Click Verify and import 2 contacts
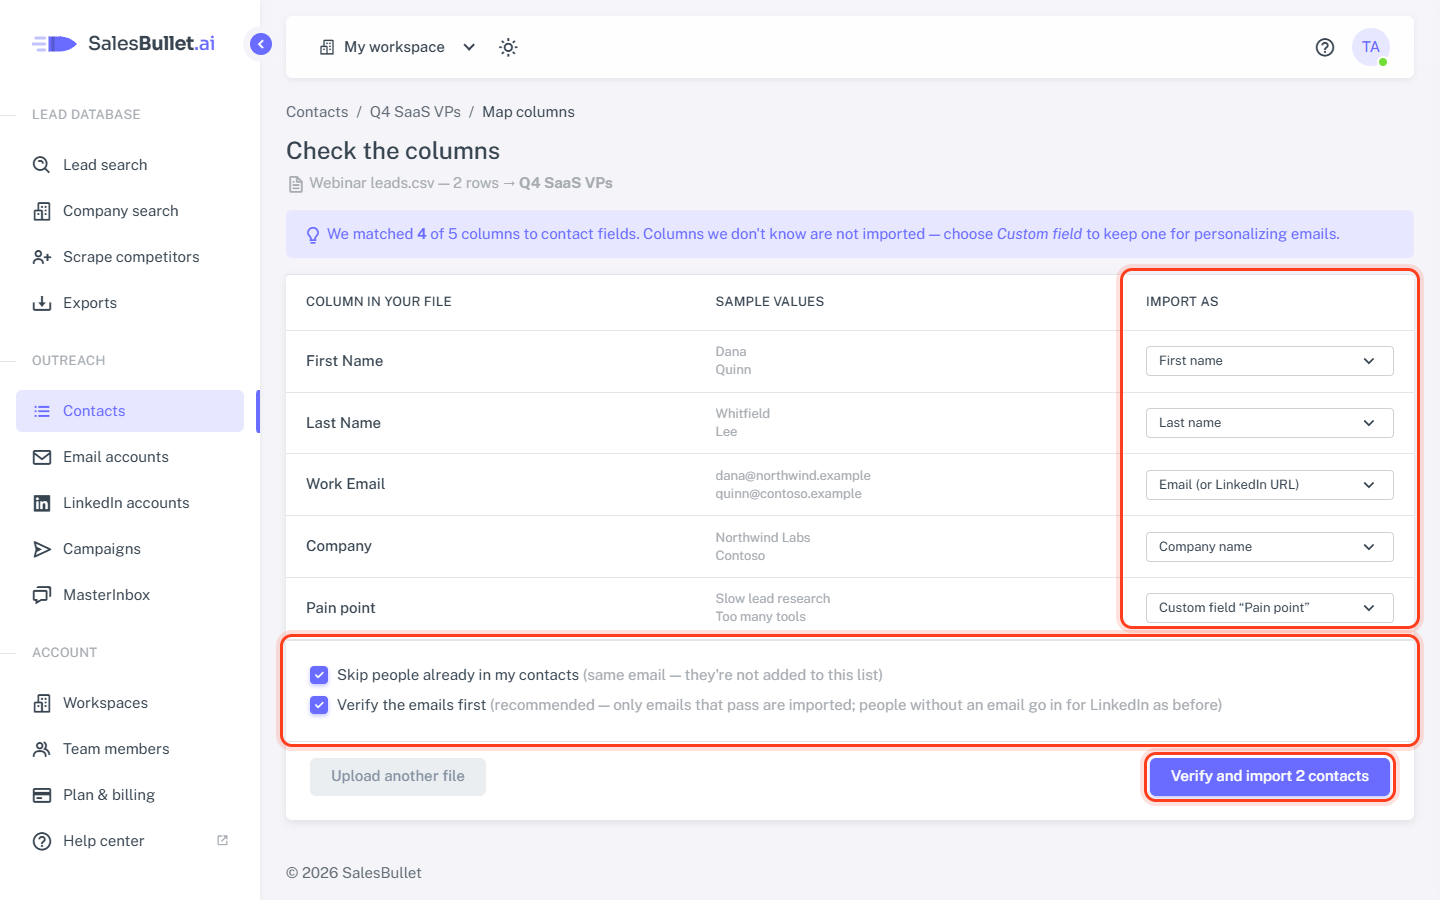This screenshot has width=1440, height=900. pos(1269,777)
